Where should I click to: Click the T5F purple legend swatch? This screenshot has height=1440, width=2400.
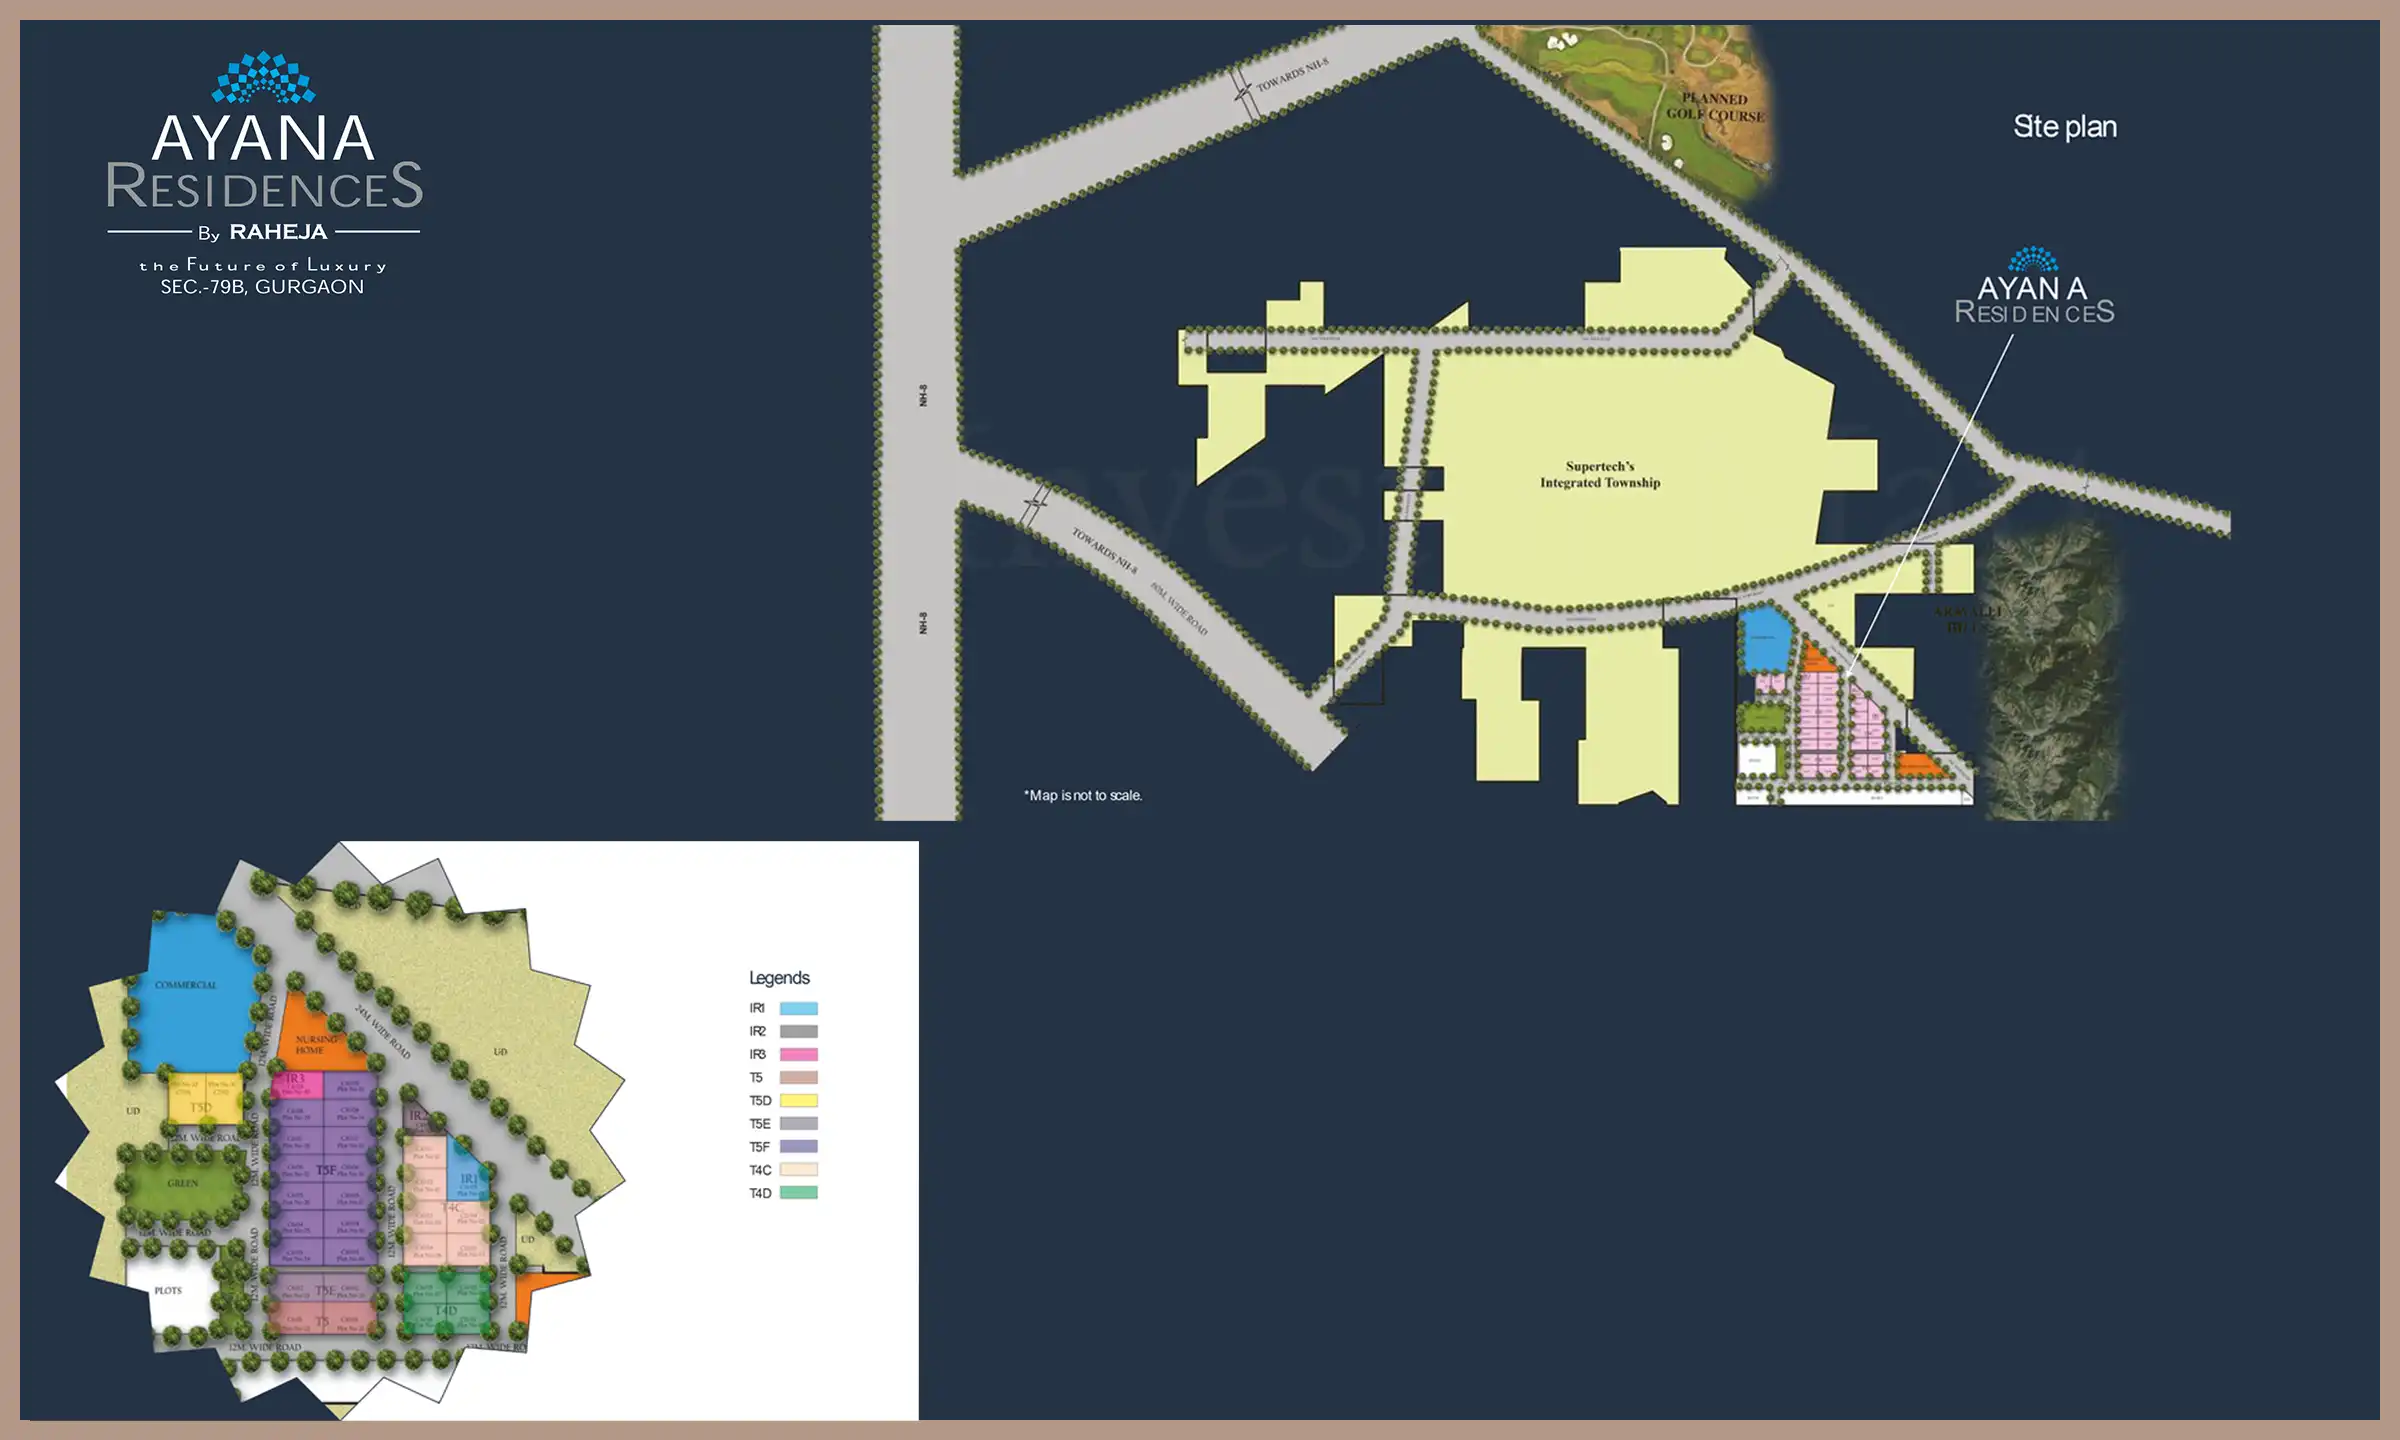798,1146
